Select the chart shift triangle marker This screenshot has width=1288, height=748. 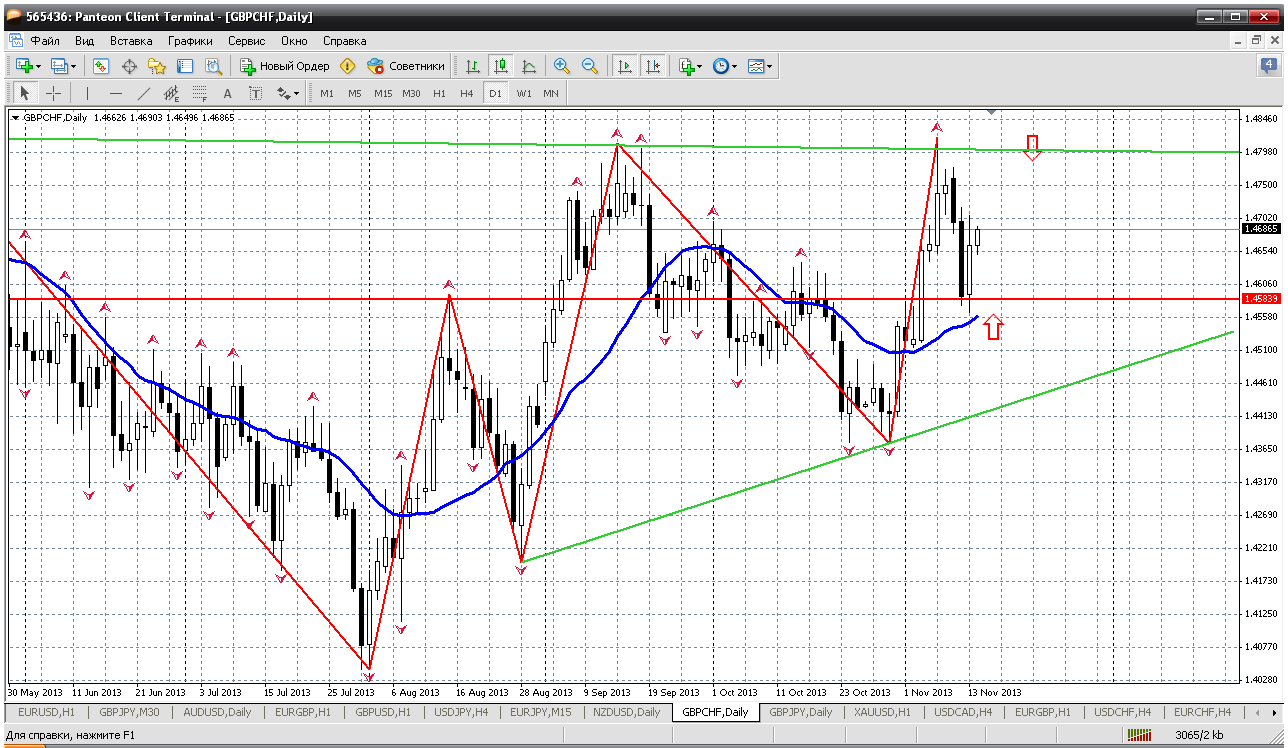pos(991,111)
